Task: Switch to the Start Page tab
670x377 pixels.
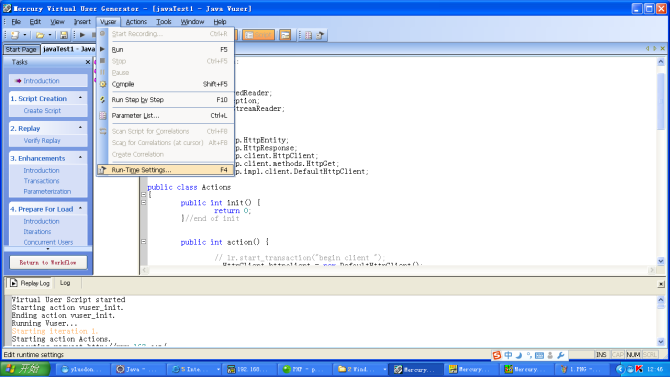Action: (21, 50)
